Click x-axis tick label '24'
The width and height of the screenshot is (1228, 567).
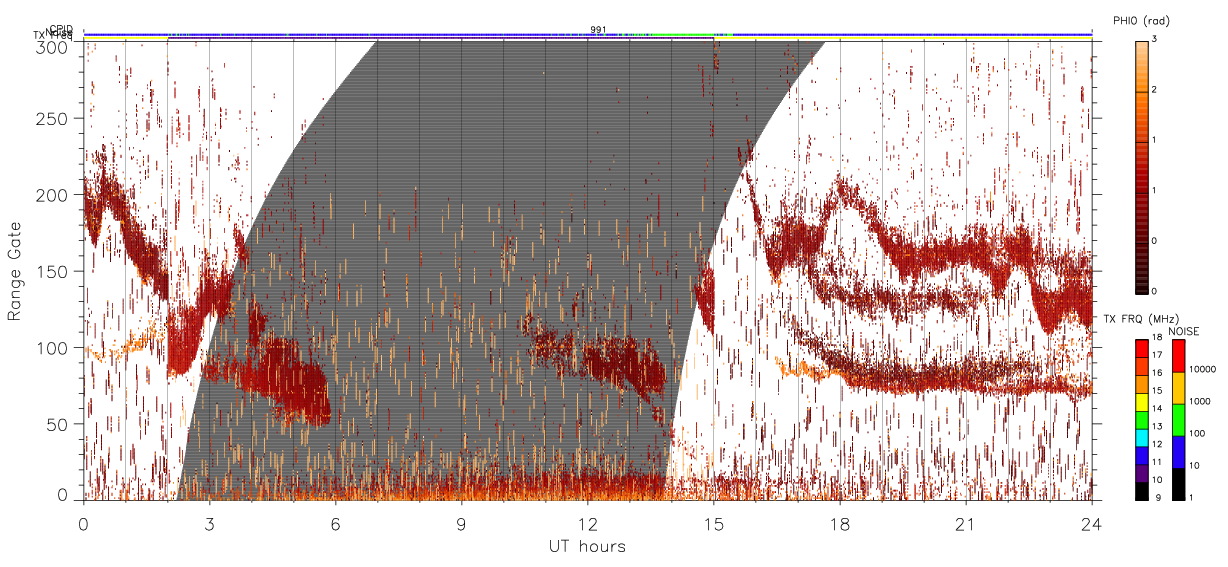[x=1091, y=524]
